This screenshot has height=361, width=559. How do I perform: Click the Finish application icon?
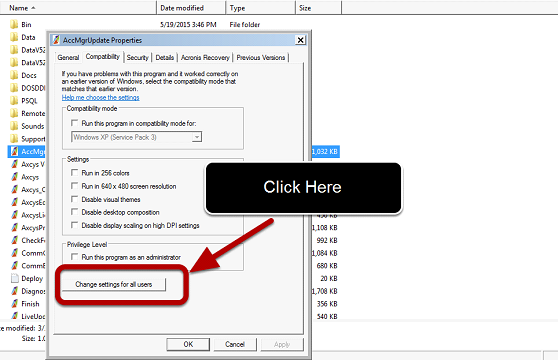point(14,304)
